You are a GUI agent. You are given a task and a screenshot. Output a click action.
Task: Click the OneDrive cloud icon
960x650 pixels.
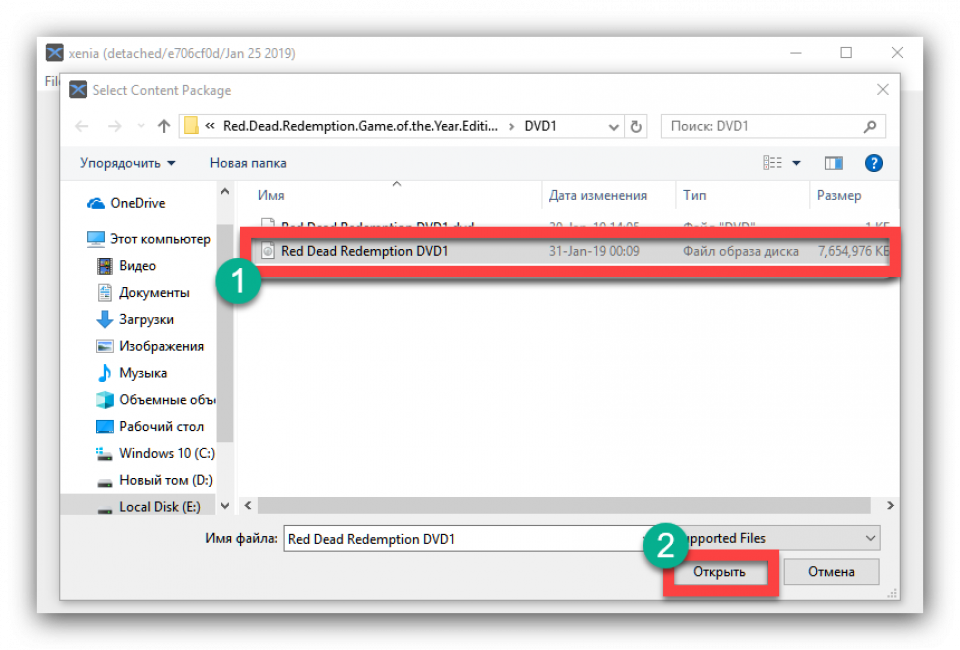pyautogui.click(x=96, y=203)
